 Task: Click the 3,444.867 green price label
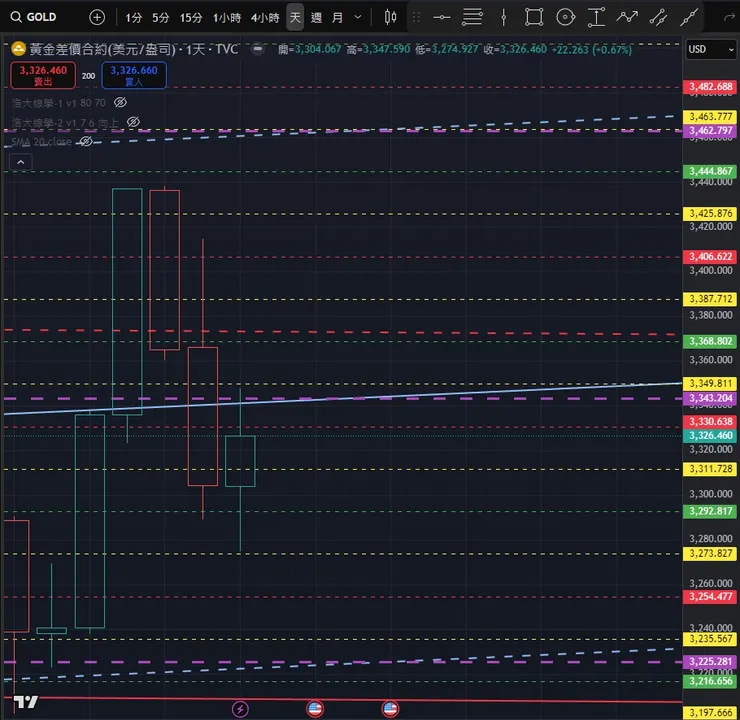[x=710, y=171]
